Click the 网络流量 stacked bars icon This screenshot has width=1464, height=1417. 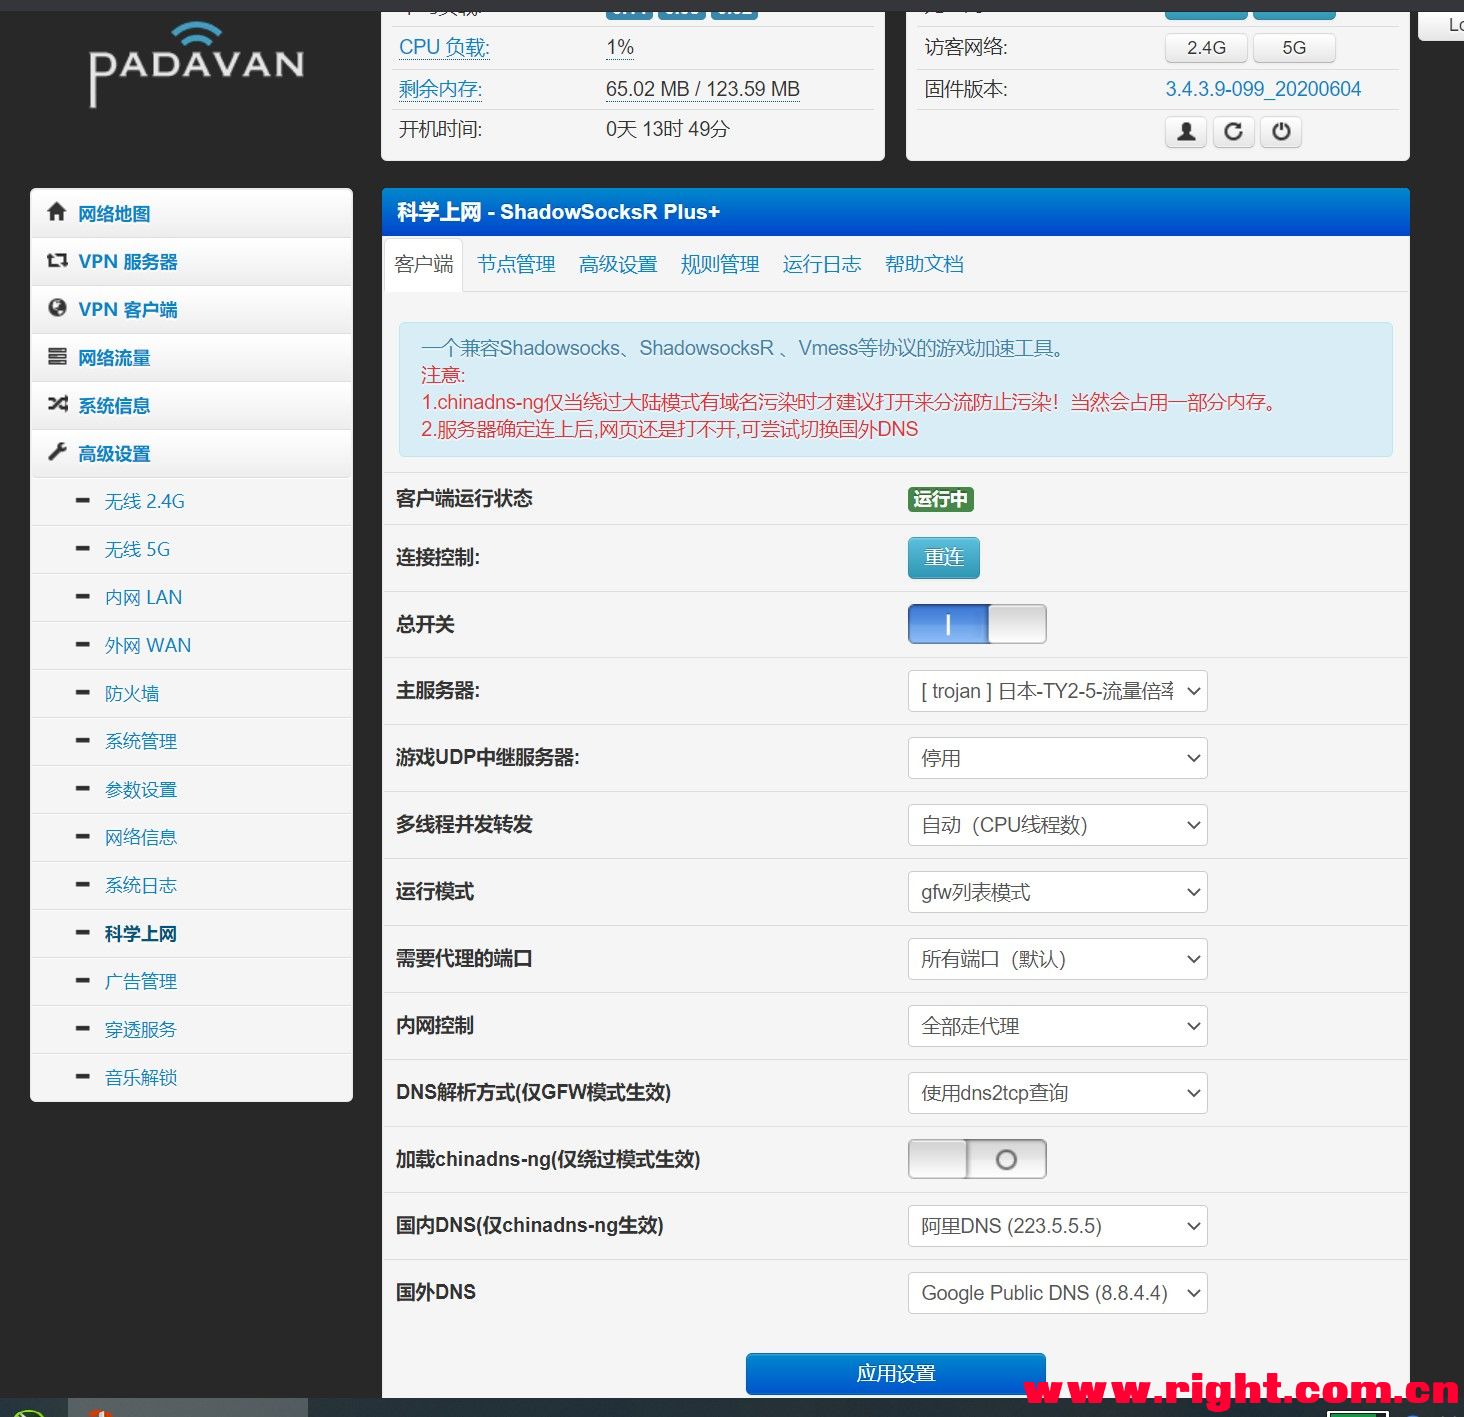(x=57, y=356)
